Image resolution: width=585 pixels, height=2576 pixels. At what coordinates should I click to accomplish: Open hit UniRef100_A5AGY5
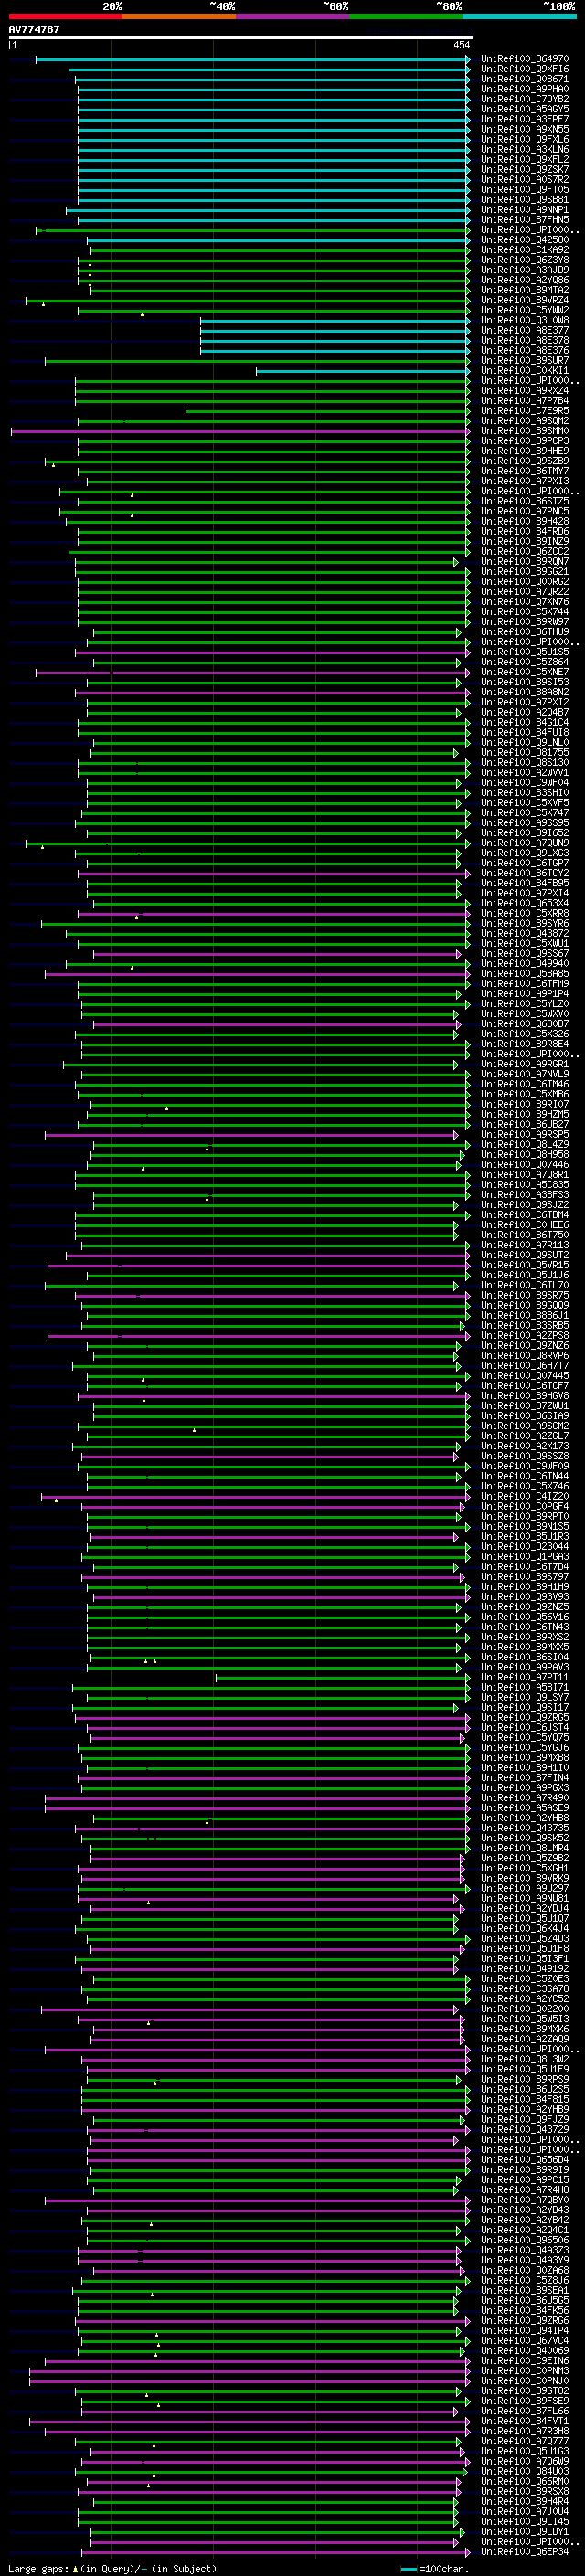tap(525, 109)
